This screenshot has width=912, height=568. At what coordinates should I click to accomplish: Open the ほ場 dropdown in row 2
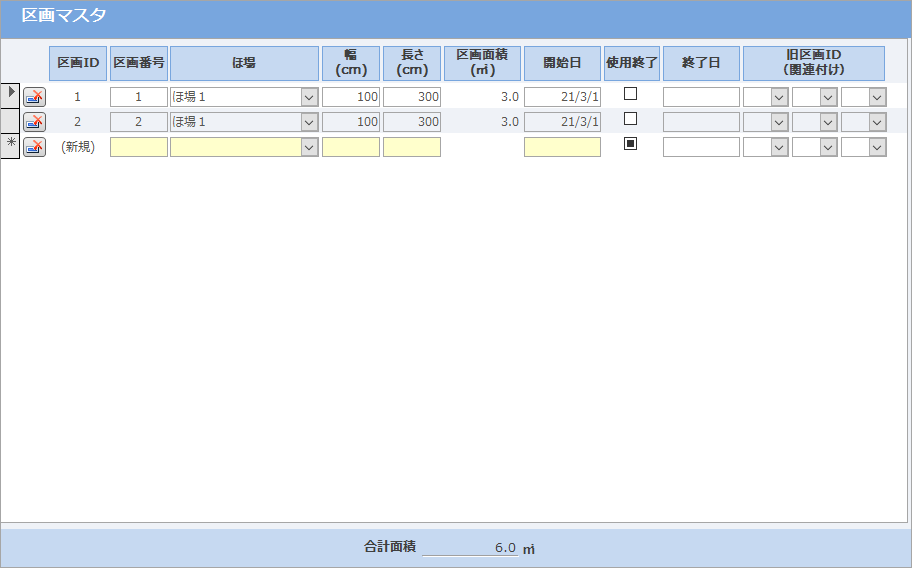[x=309, y=122]
